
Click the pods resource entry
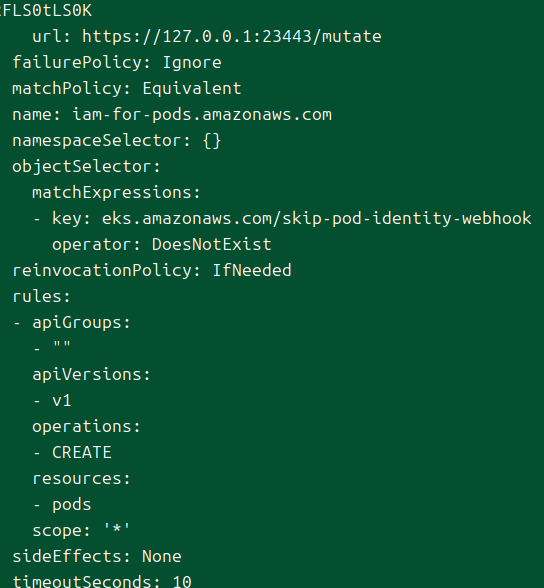72,505
